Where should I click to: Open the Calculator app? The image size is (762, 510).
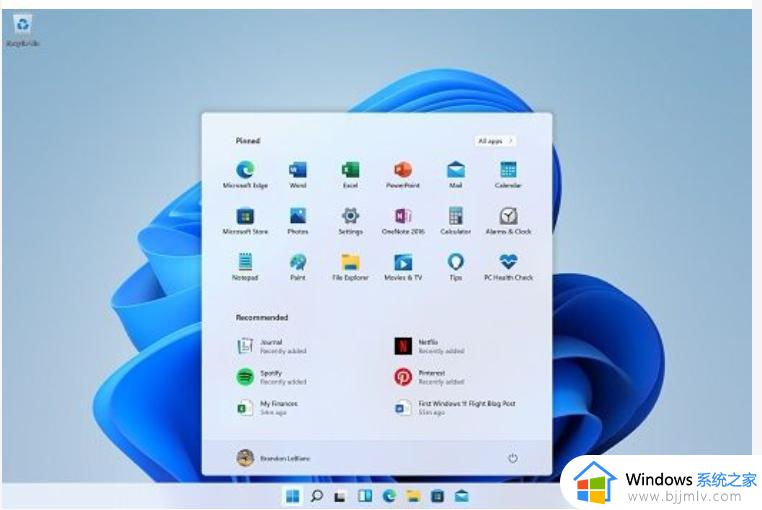point(455,221)
